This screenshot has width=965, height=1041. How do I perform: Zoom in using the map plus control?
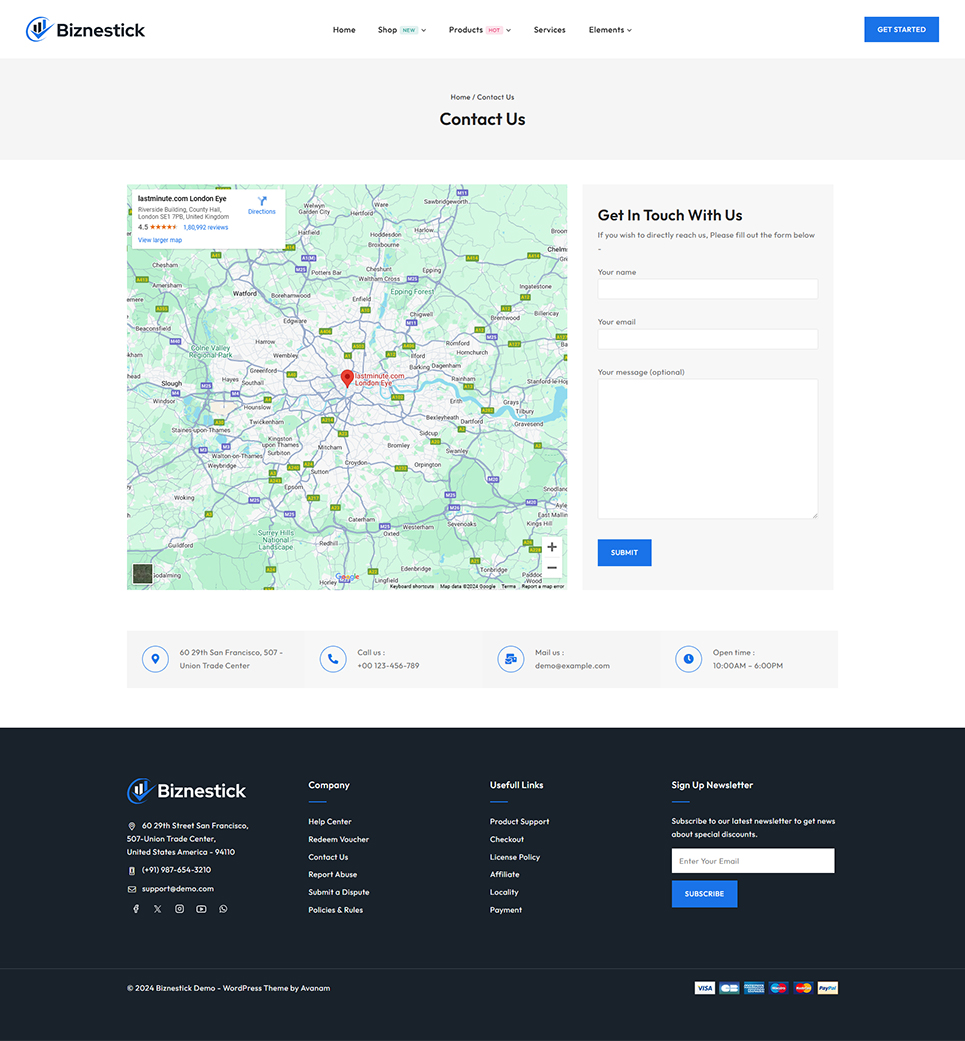pyautogui.click(x=551, y=547)
